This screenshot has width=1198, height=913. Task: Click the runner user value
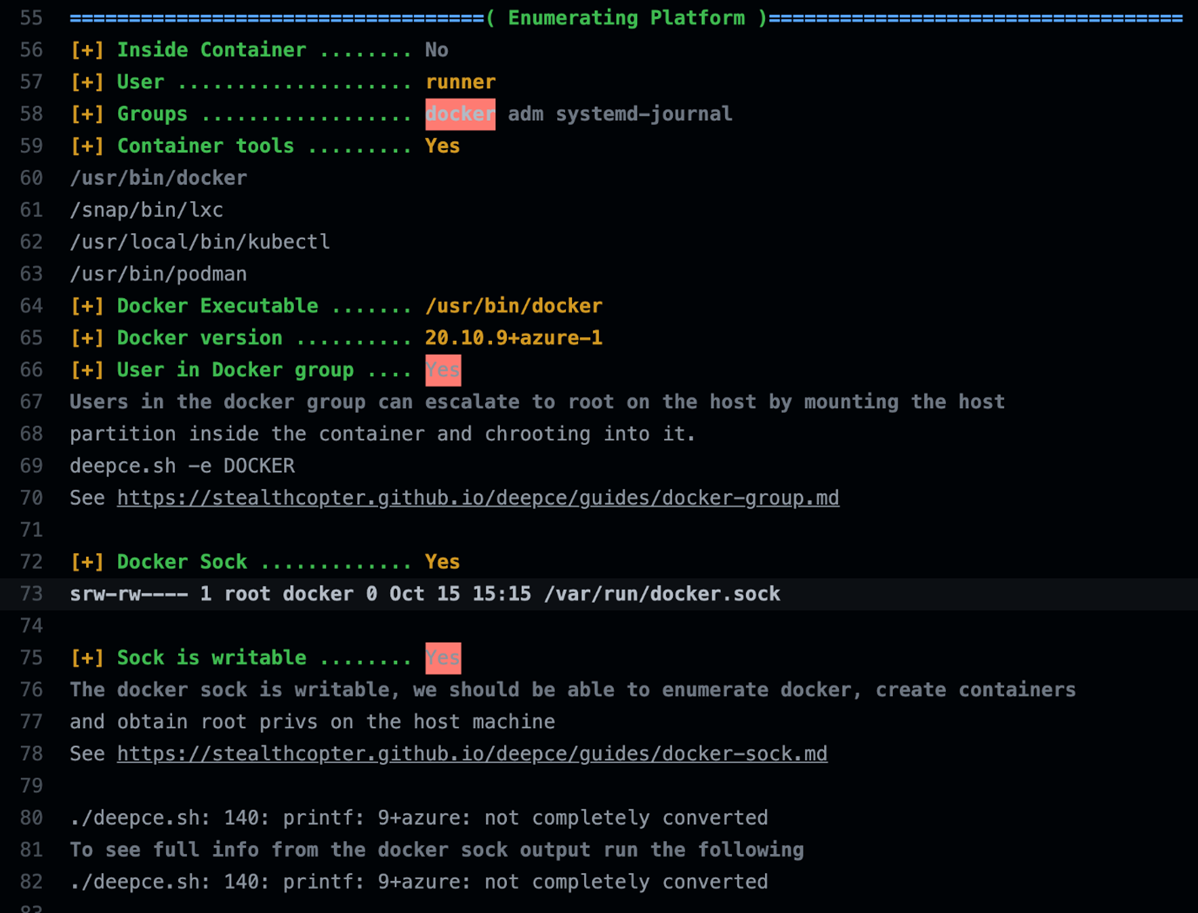click(x=460, y=82)
